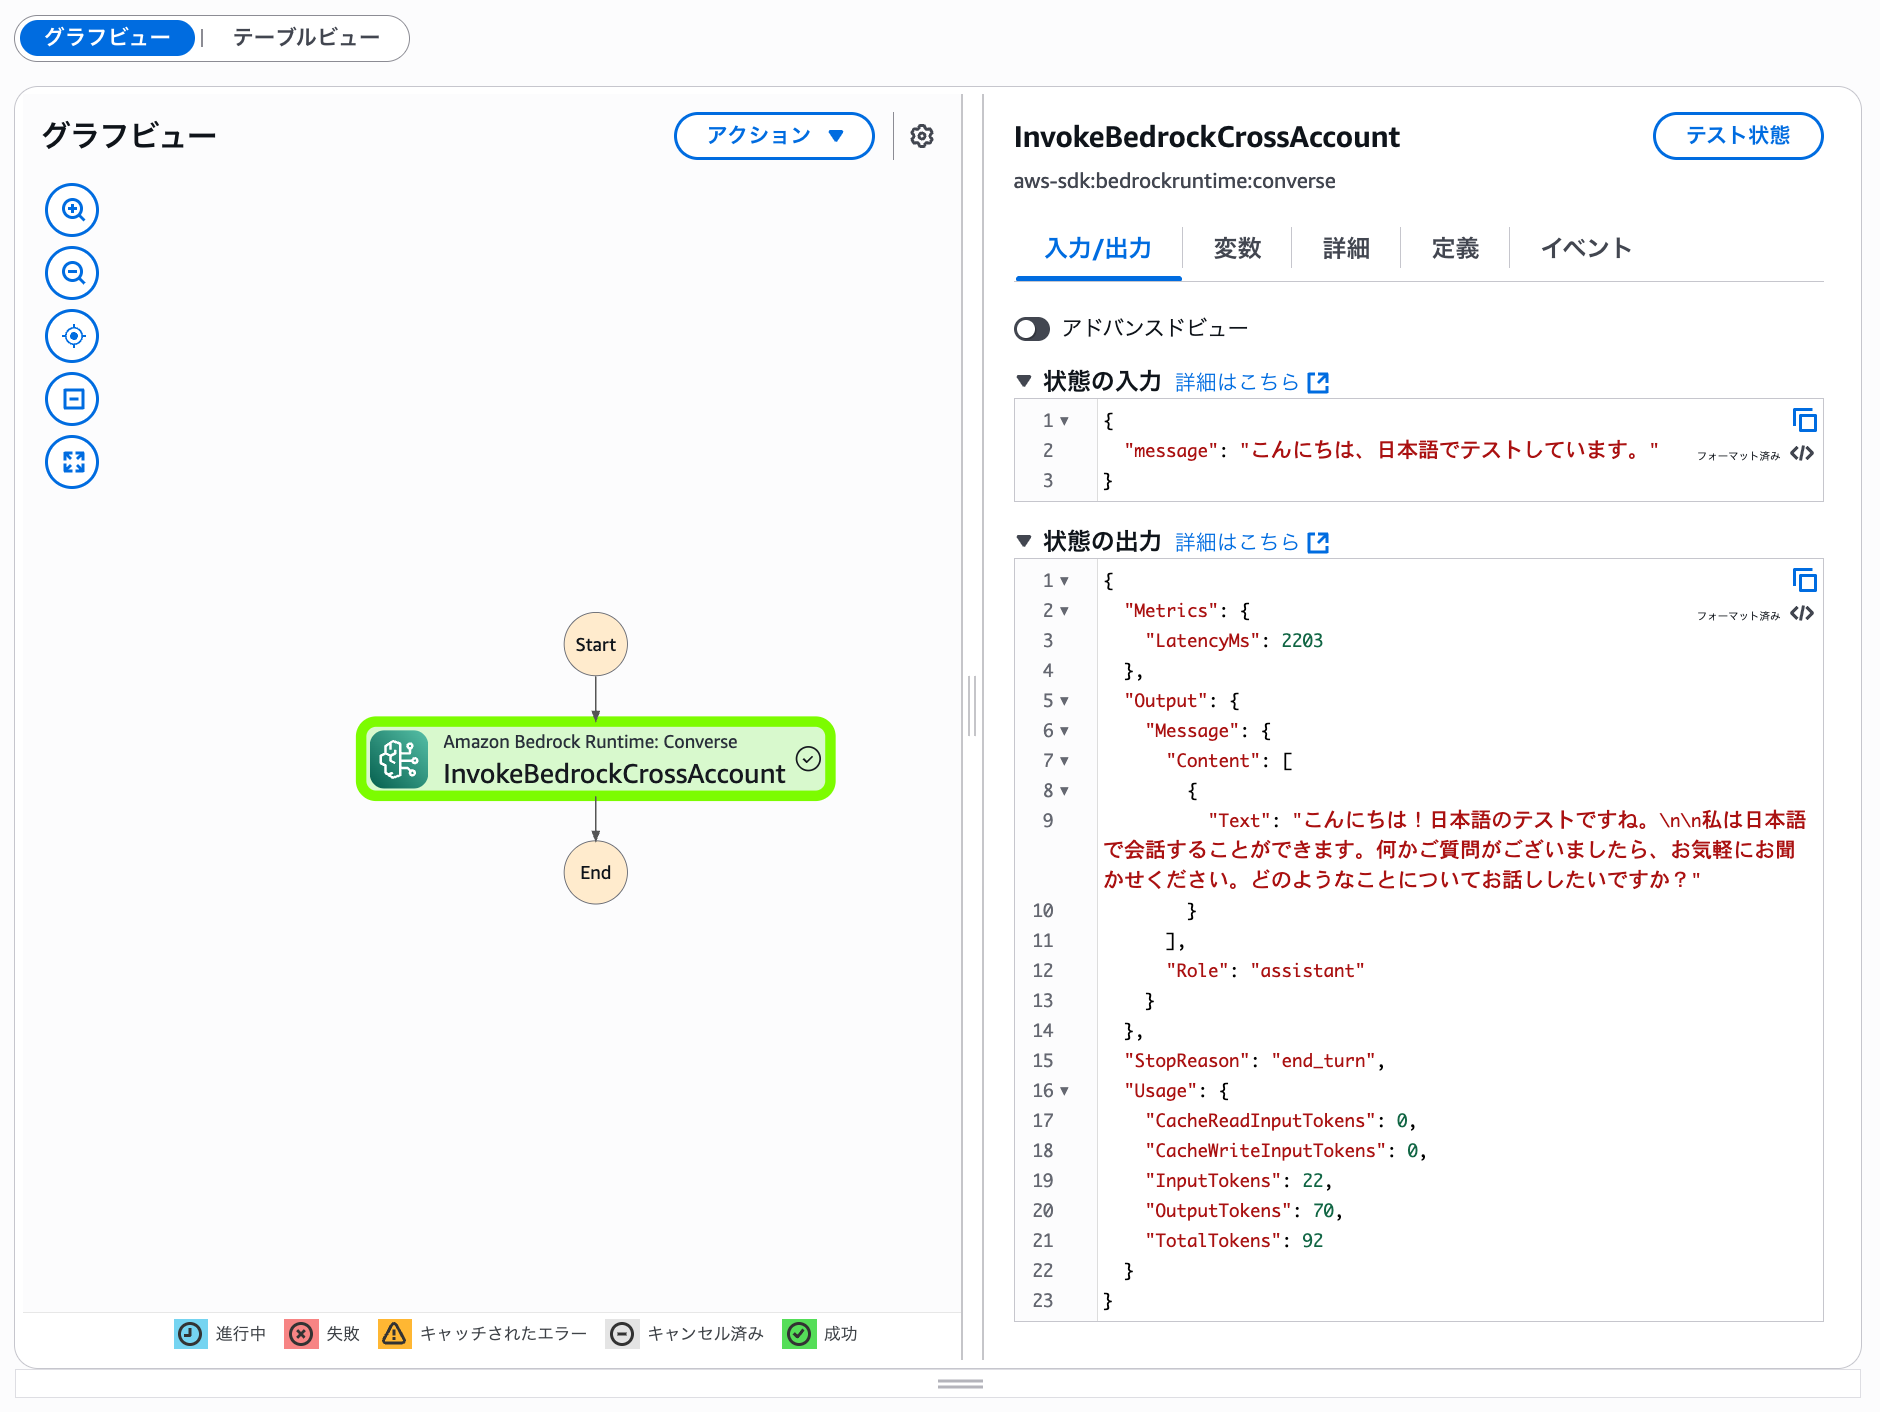Copy the state input JSON
Screen dimensions: 1880x1412
click(x=1804, y=420)
